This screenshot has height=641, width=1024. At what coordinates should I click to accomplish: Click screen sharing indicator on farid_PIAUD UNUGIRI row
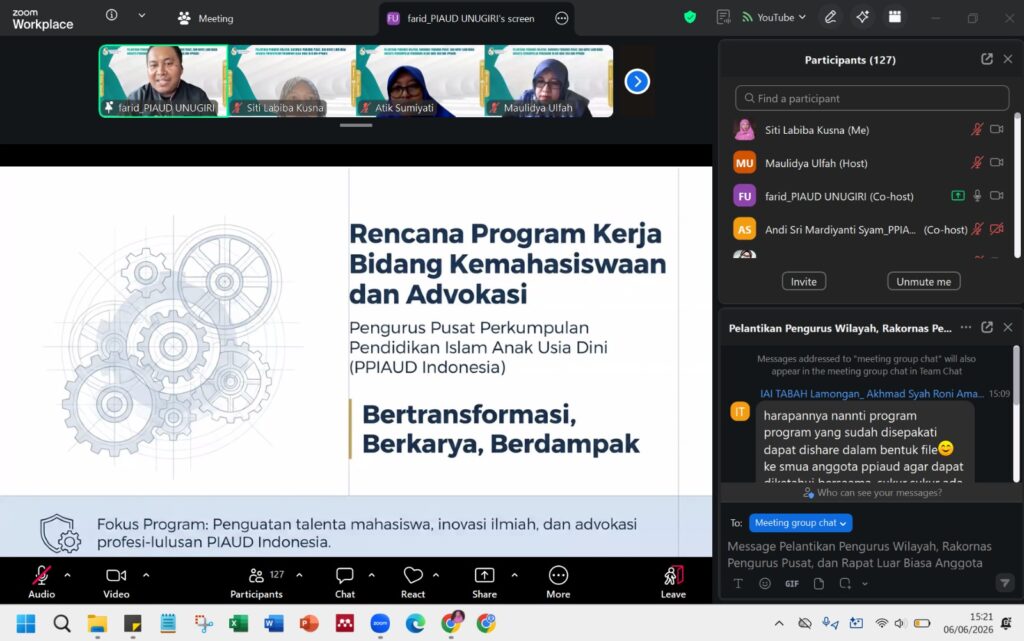pos(957,196)
